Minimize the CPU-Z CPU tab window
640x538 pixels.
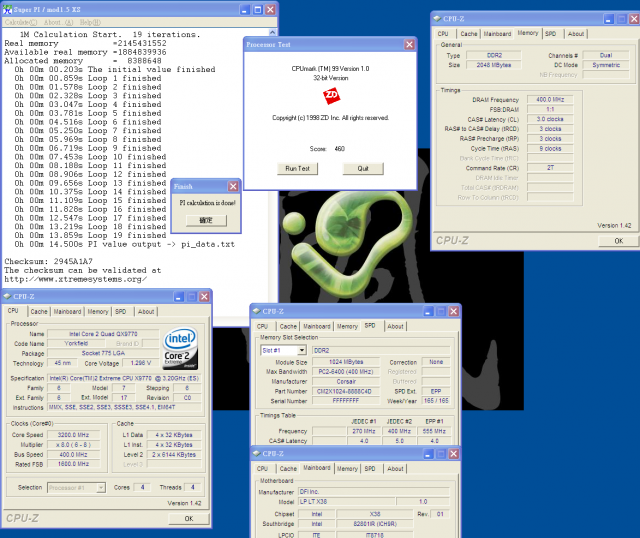pos(179,297)
